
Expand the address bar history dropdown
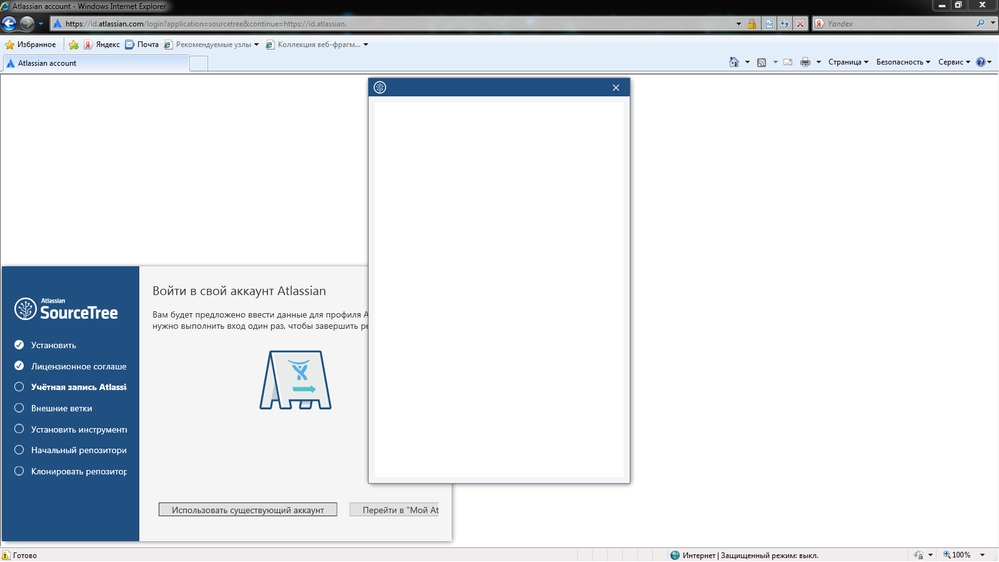click(x=738, y=24)
